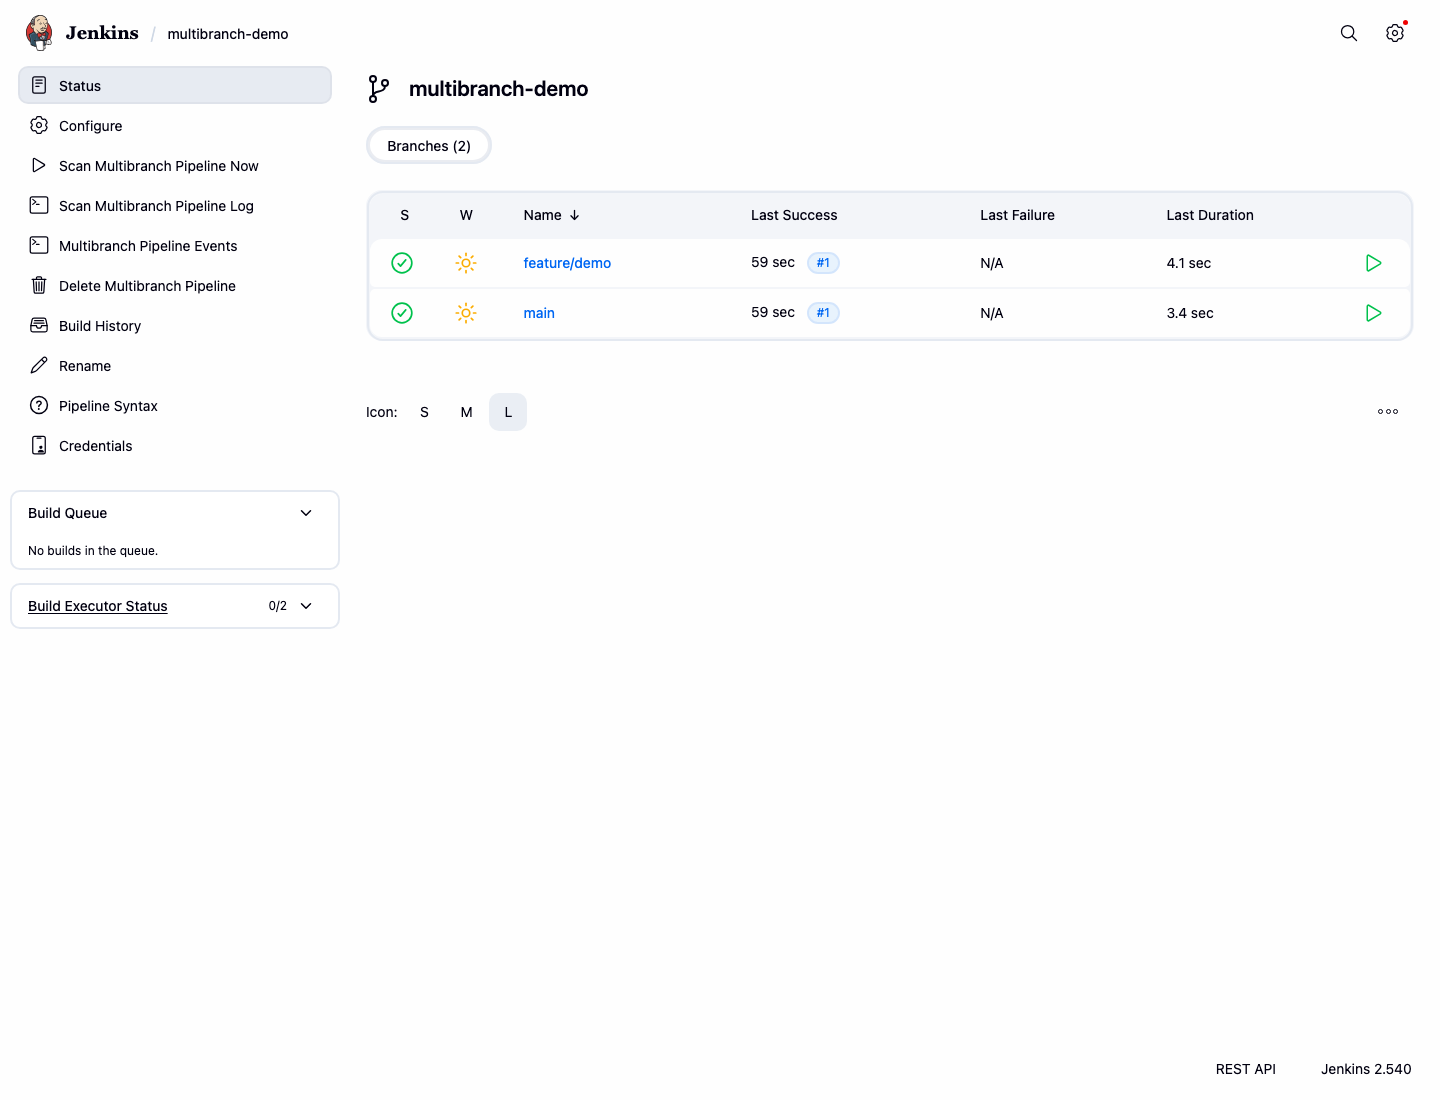Choose Delete Multibranch Pipeline
The height and width of the screenshot is (1100, 1440).
(x=175, y=285)
